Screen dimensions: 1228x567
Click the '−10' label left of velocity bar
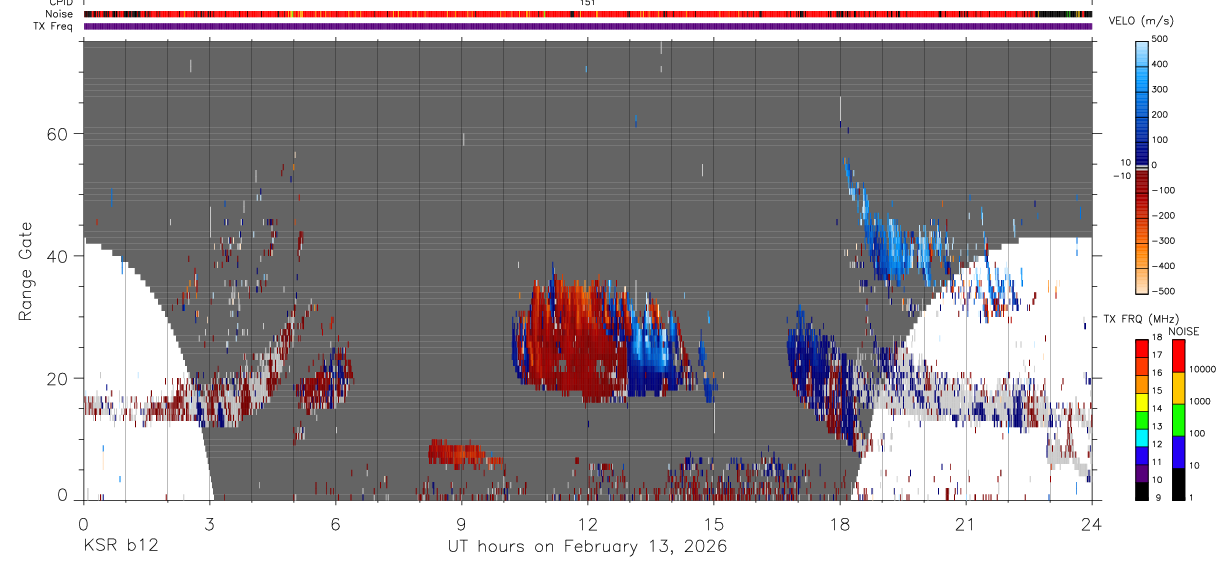[x=1122, y=175]
